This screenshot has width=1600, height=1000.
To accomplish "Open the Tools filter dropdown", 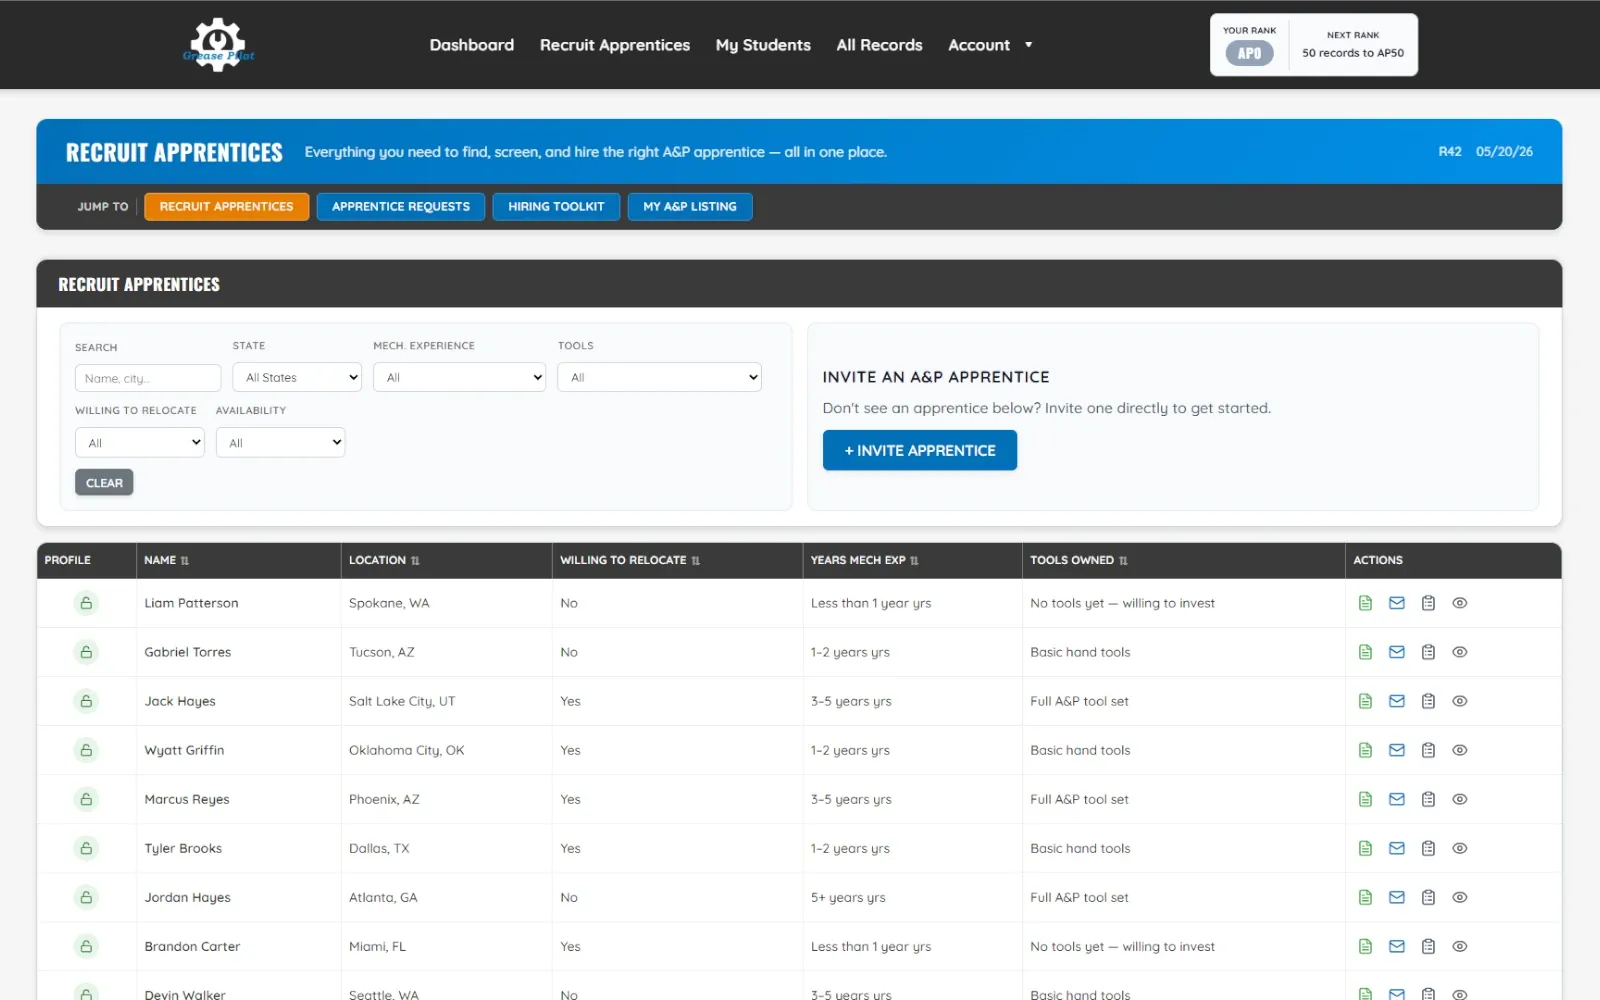I will point(659,377).
